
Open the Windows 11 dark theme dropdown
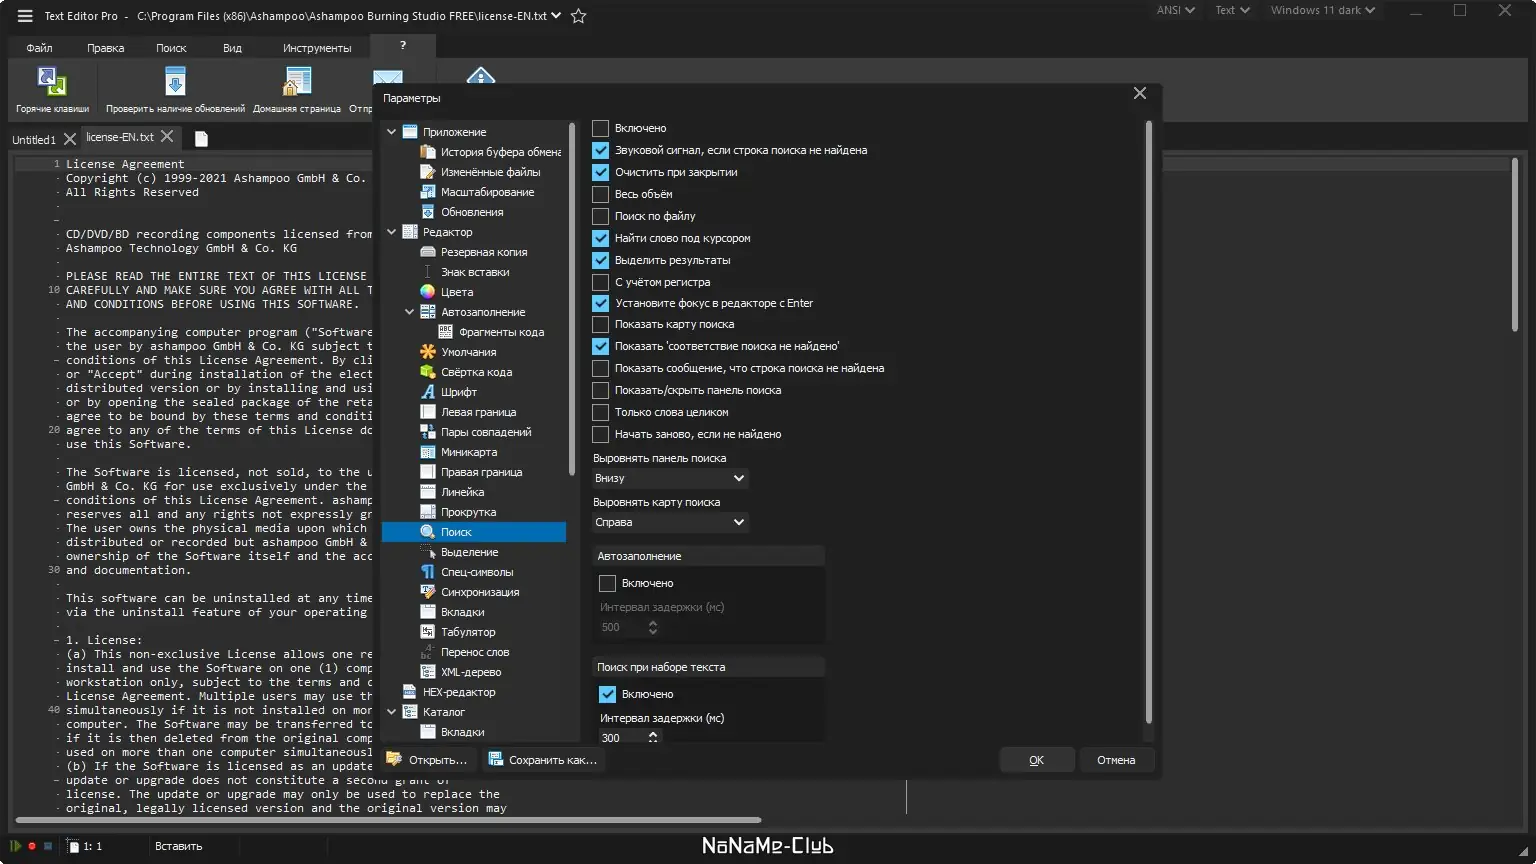pyautogui.click(x=1323, y=10)
